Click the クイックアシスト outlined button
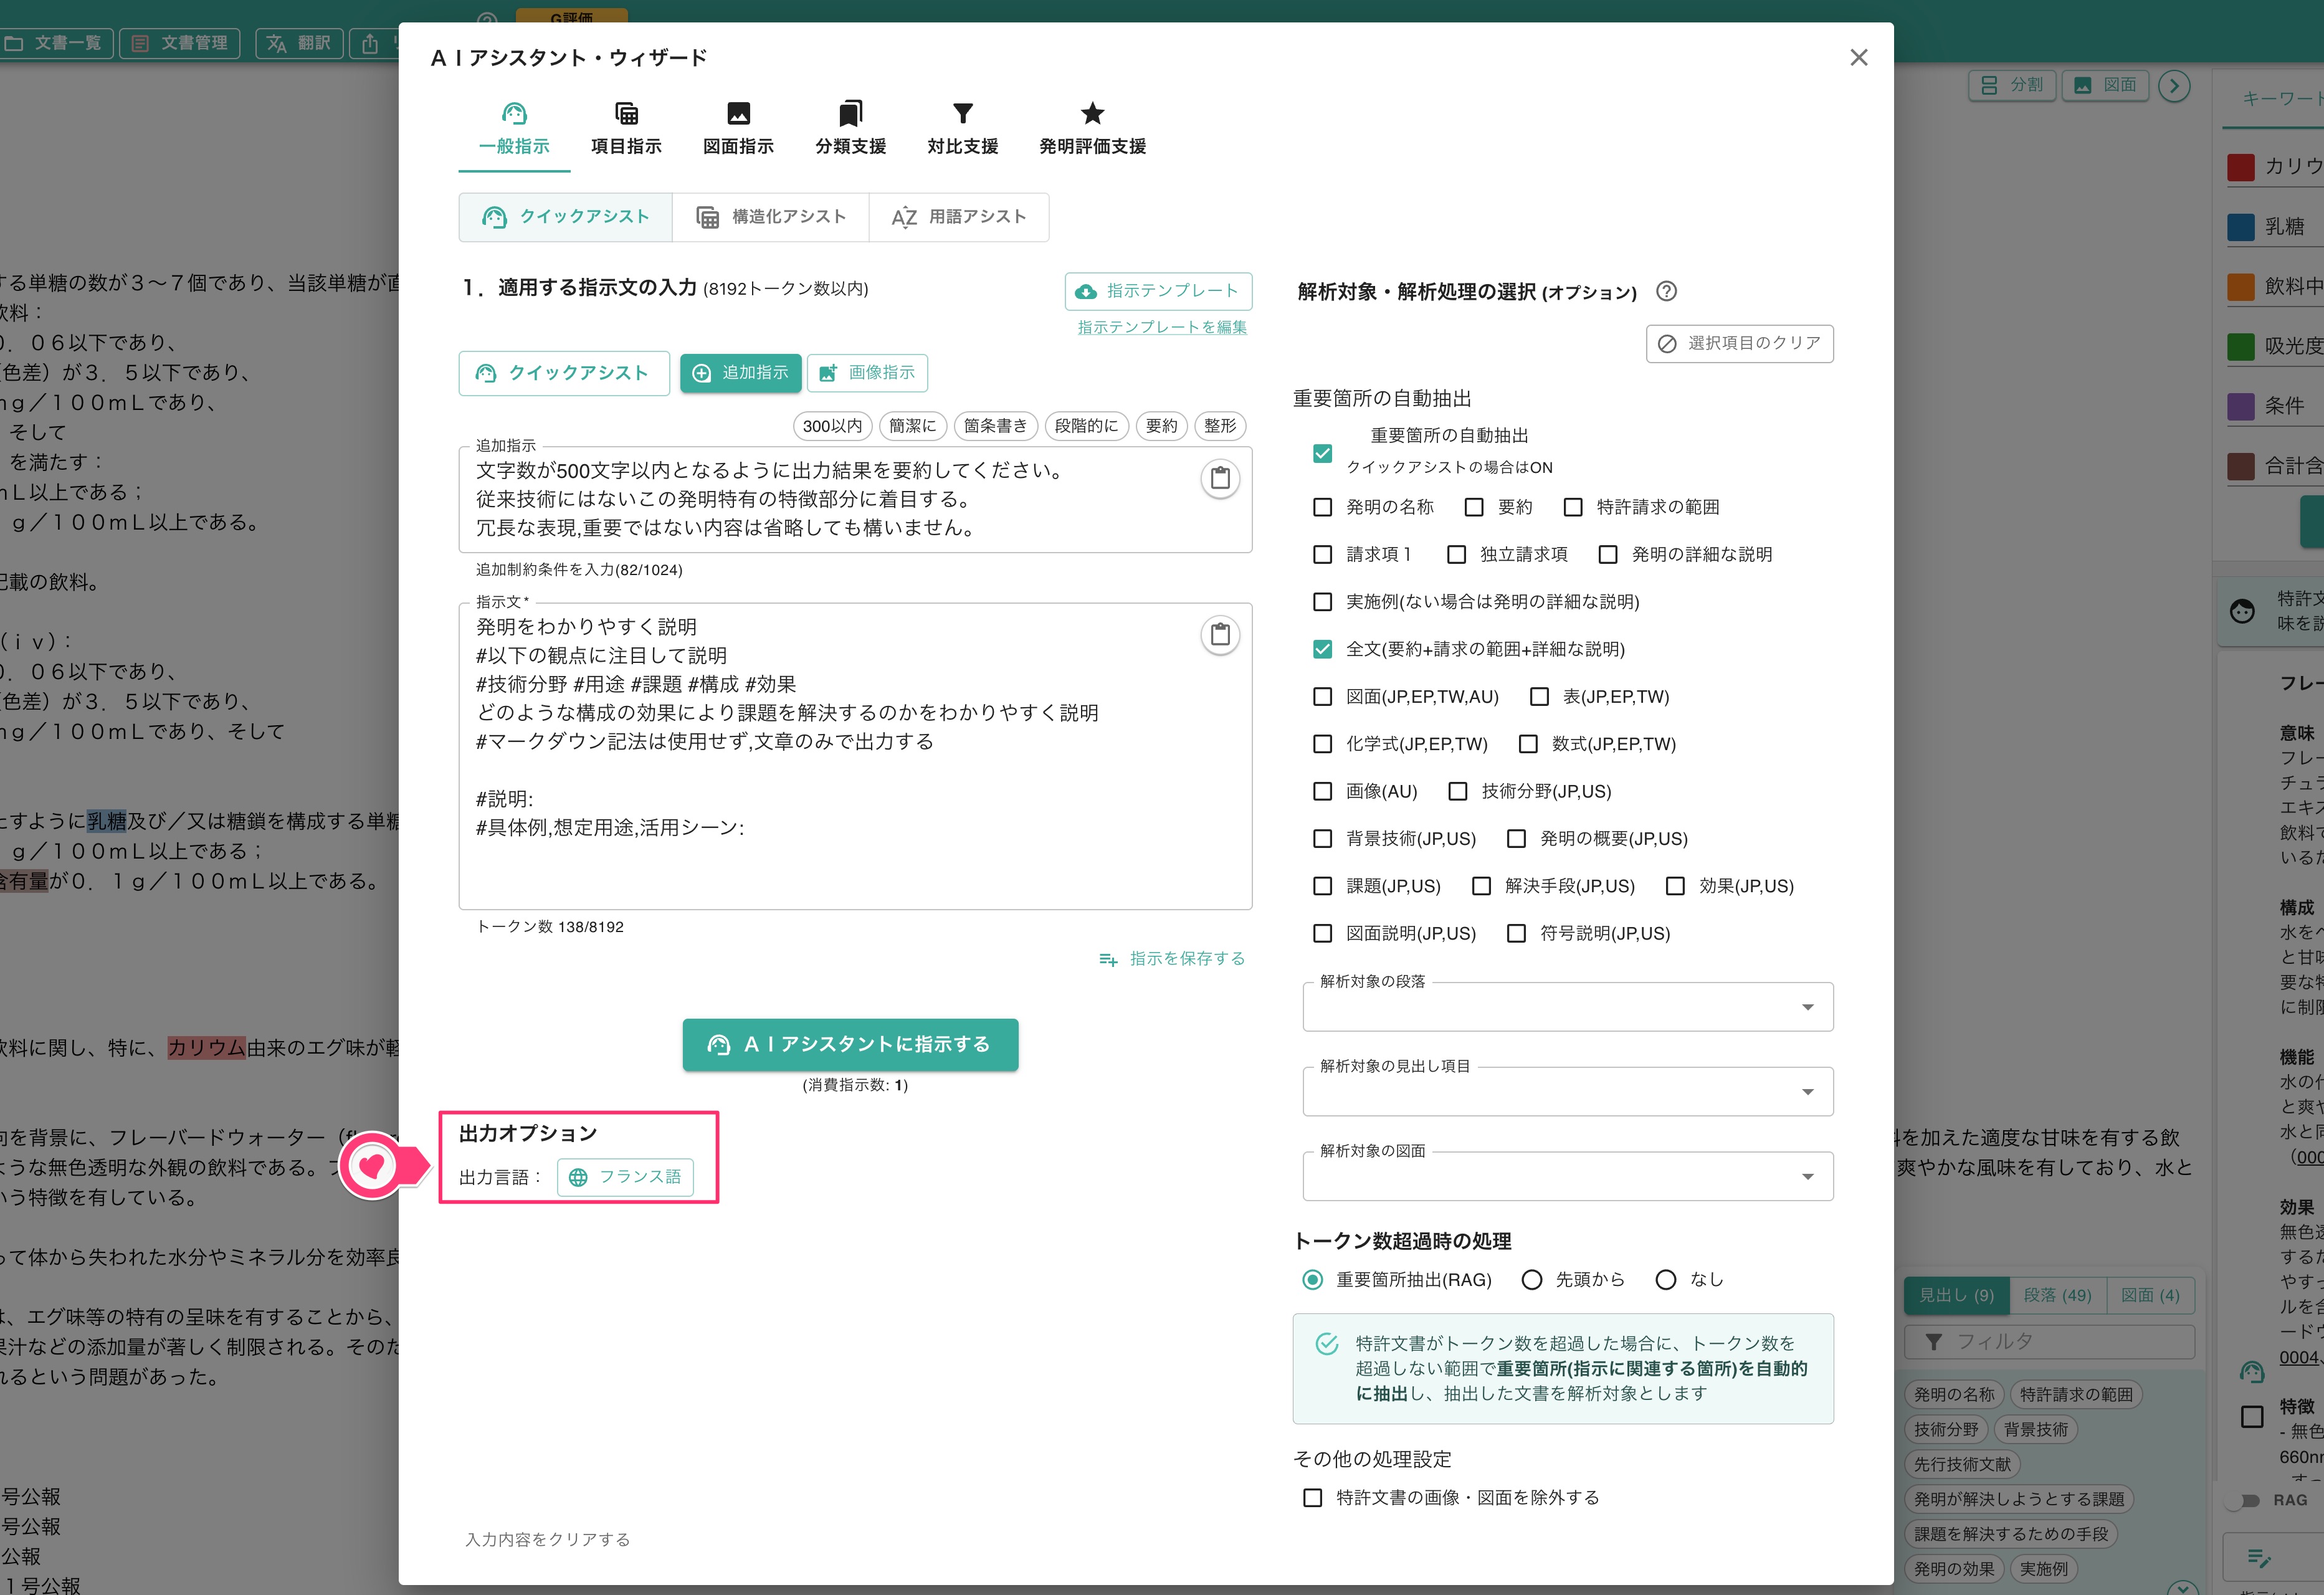Screen dimensions: 2324x1595 pyautogui.click(x=564, y=373)
